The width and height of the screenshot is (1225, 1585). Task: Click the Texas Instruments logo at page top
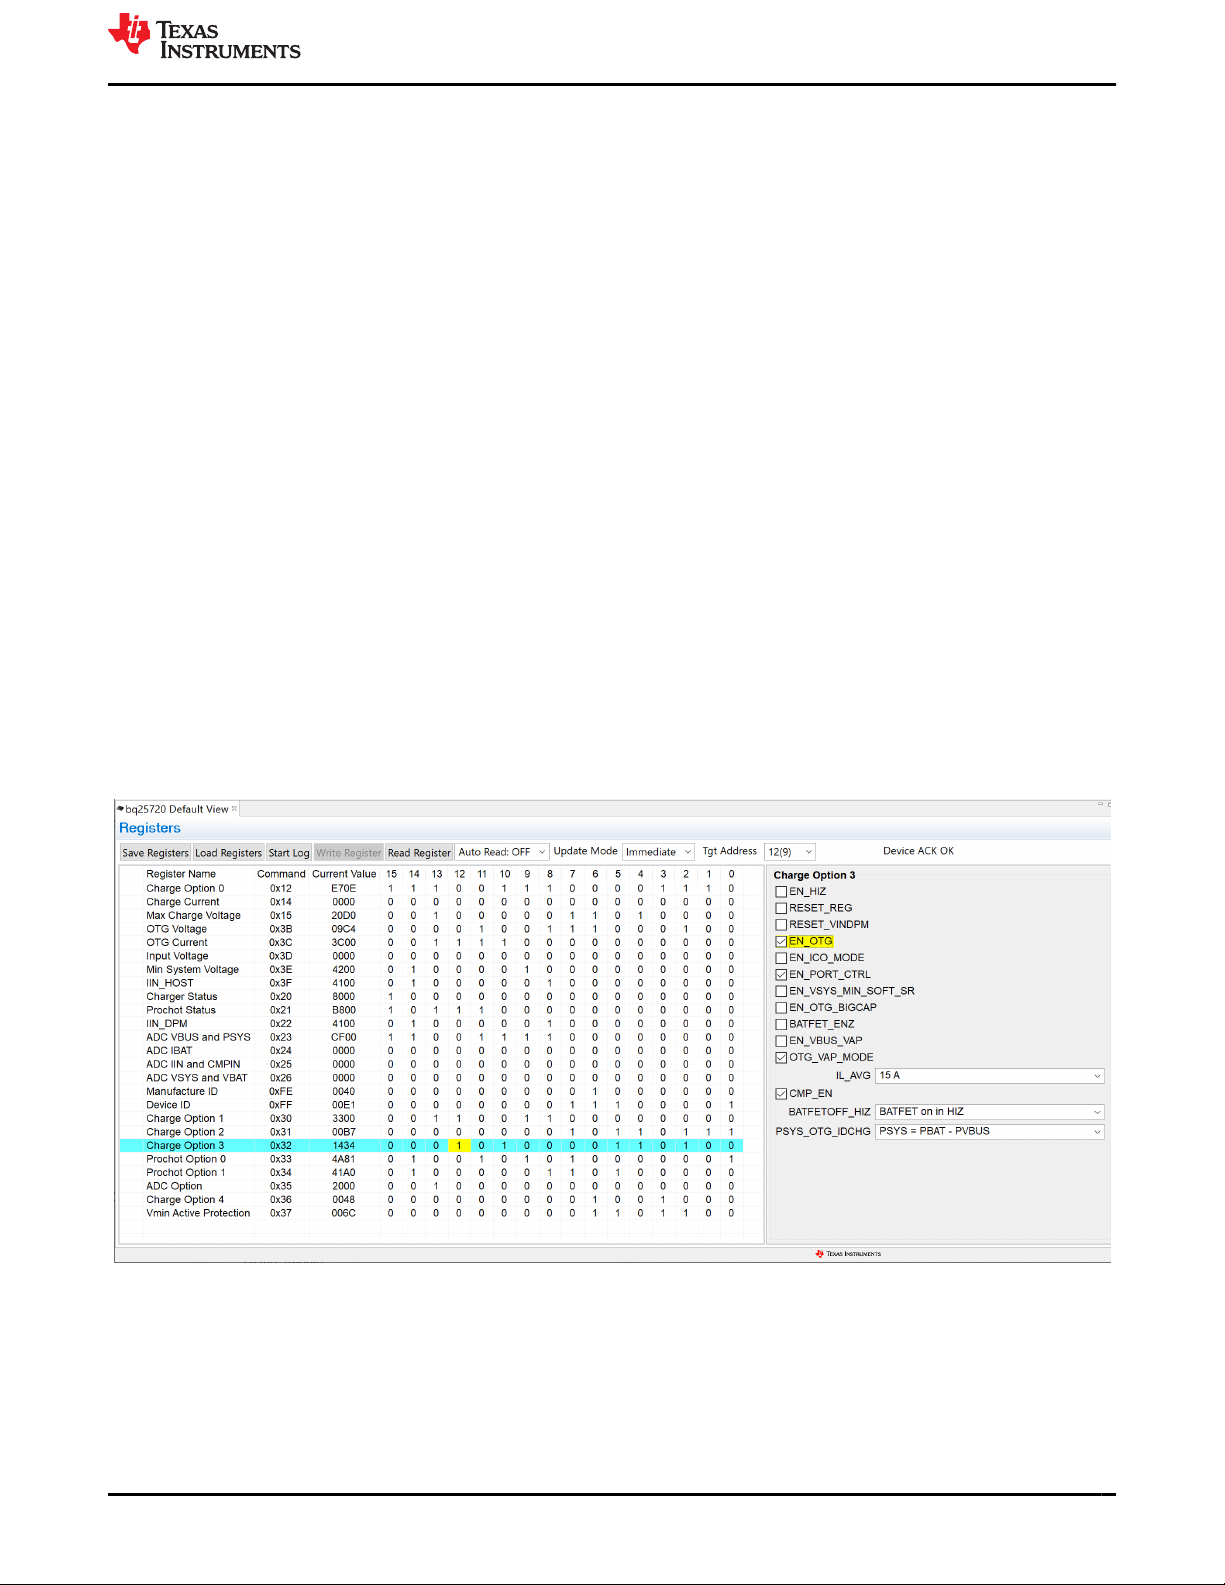[x=204, y=37]
